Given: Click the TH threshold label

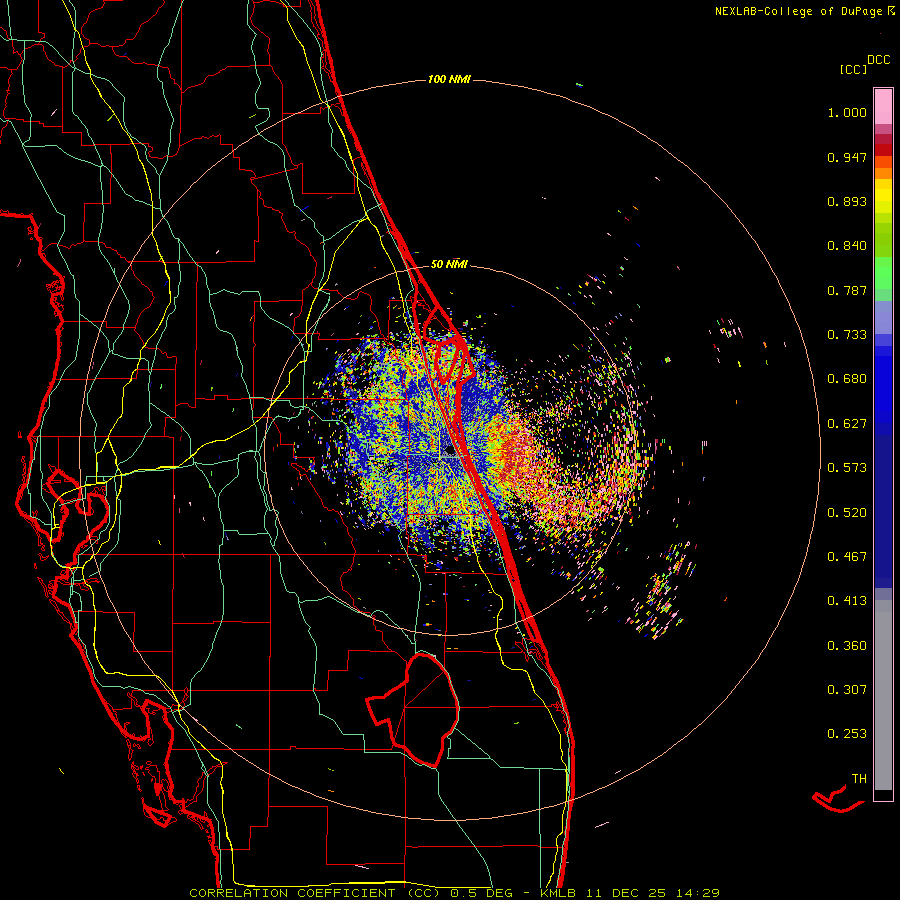Looking at the screenshot, I should (859, 779).
